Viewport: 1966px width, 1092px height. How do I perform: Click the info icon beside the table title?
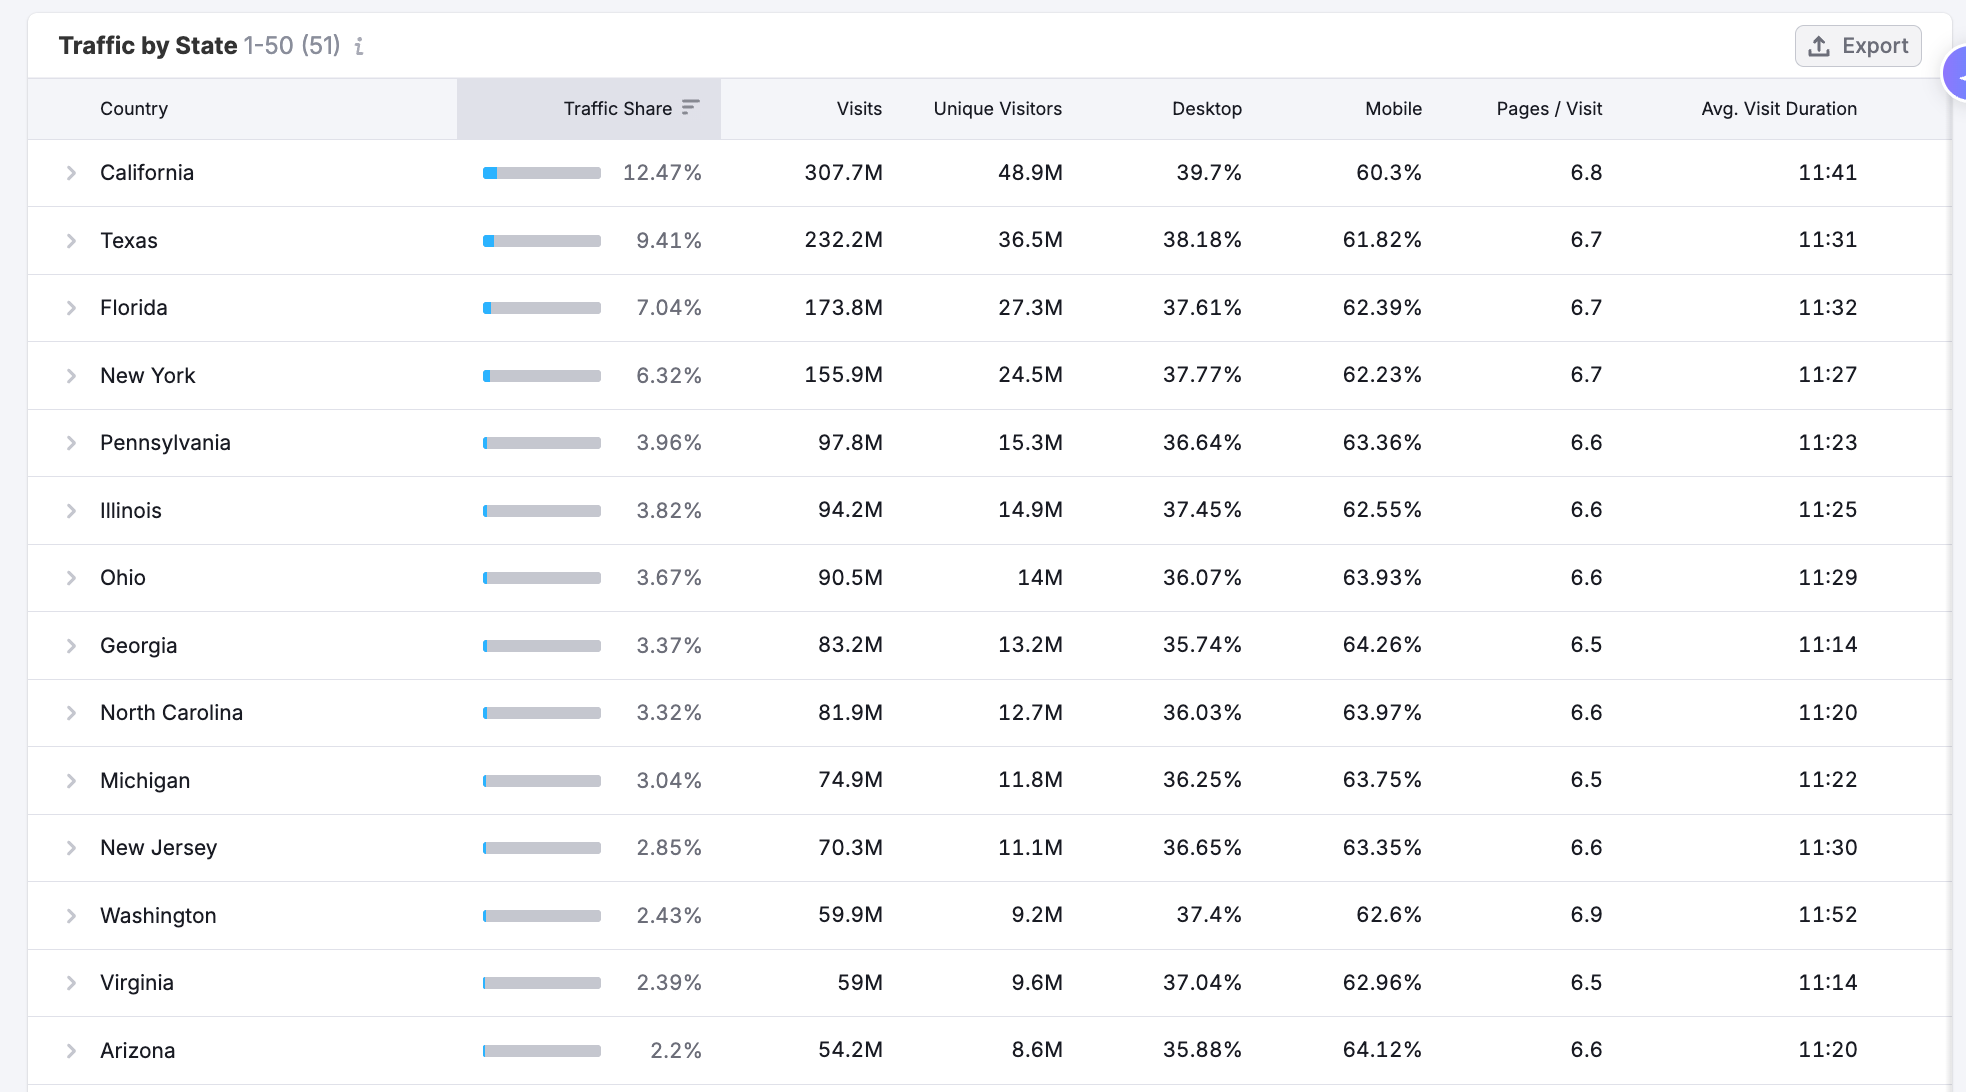point(359,45)
